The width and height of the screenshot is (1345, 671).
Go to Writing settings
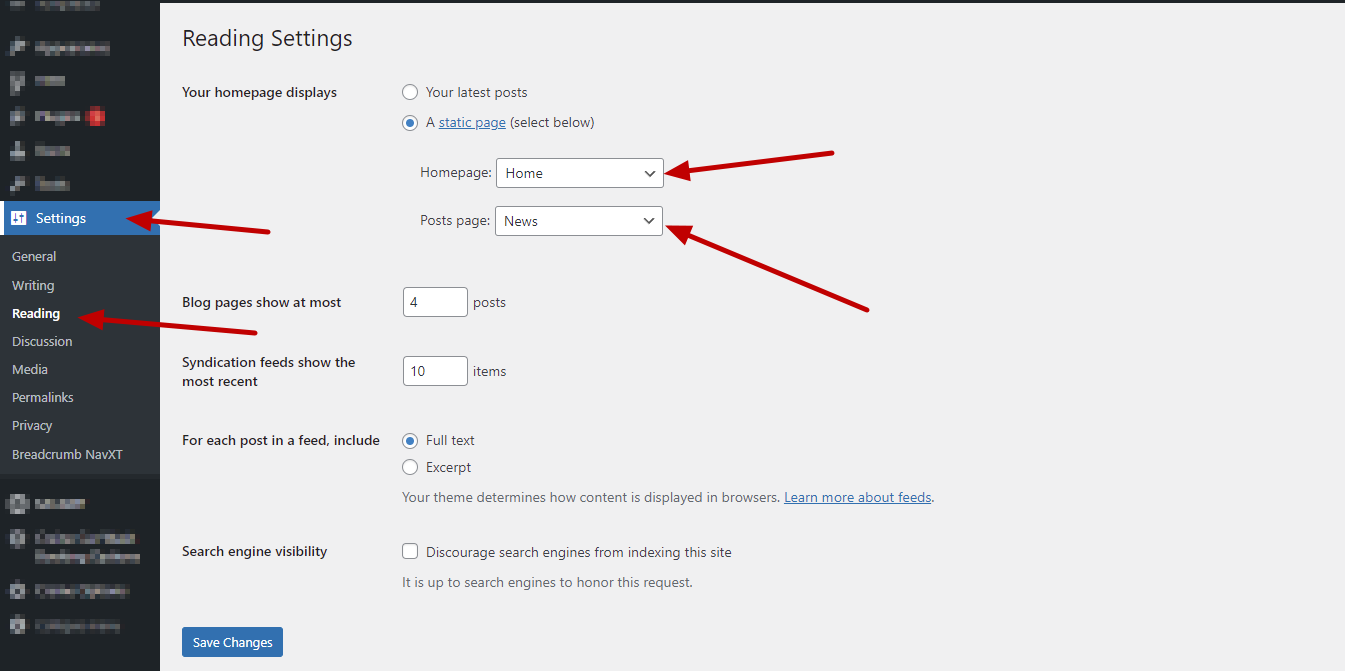[x=33, y=285]
